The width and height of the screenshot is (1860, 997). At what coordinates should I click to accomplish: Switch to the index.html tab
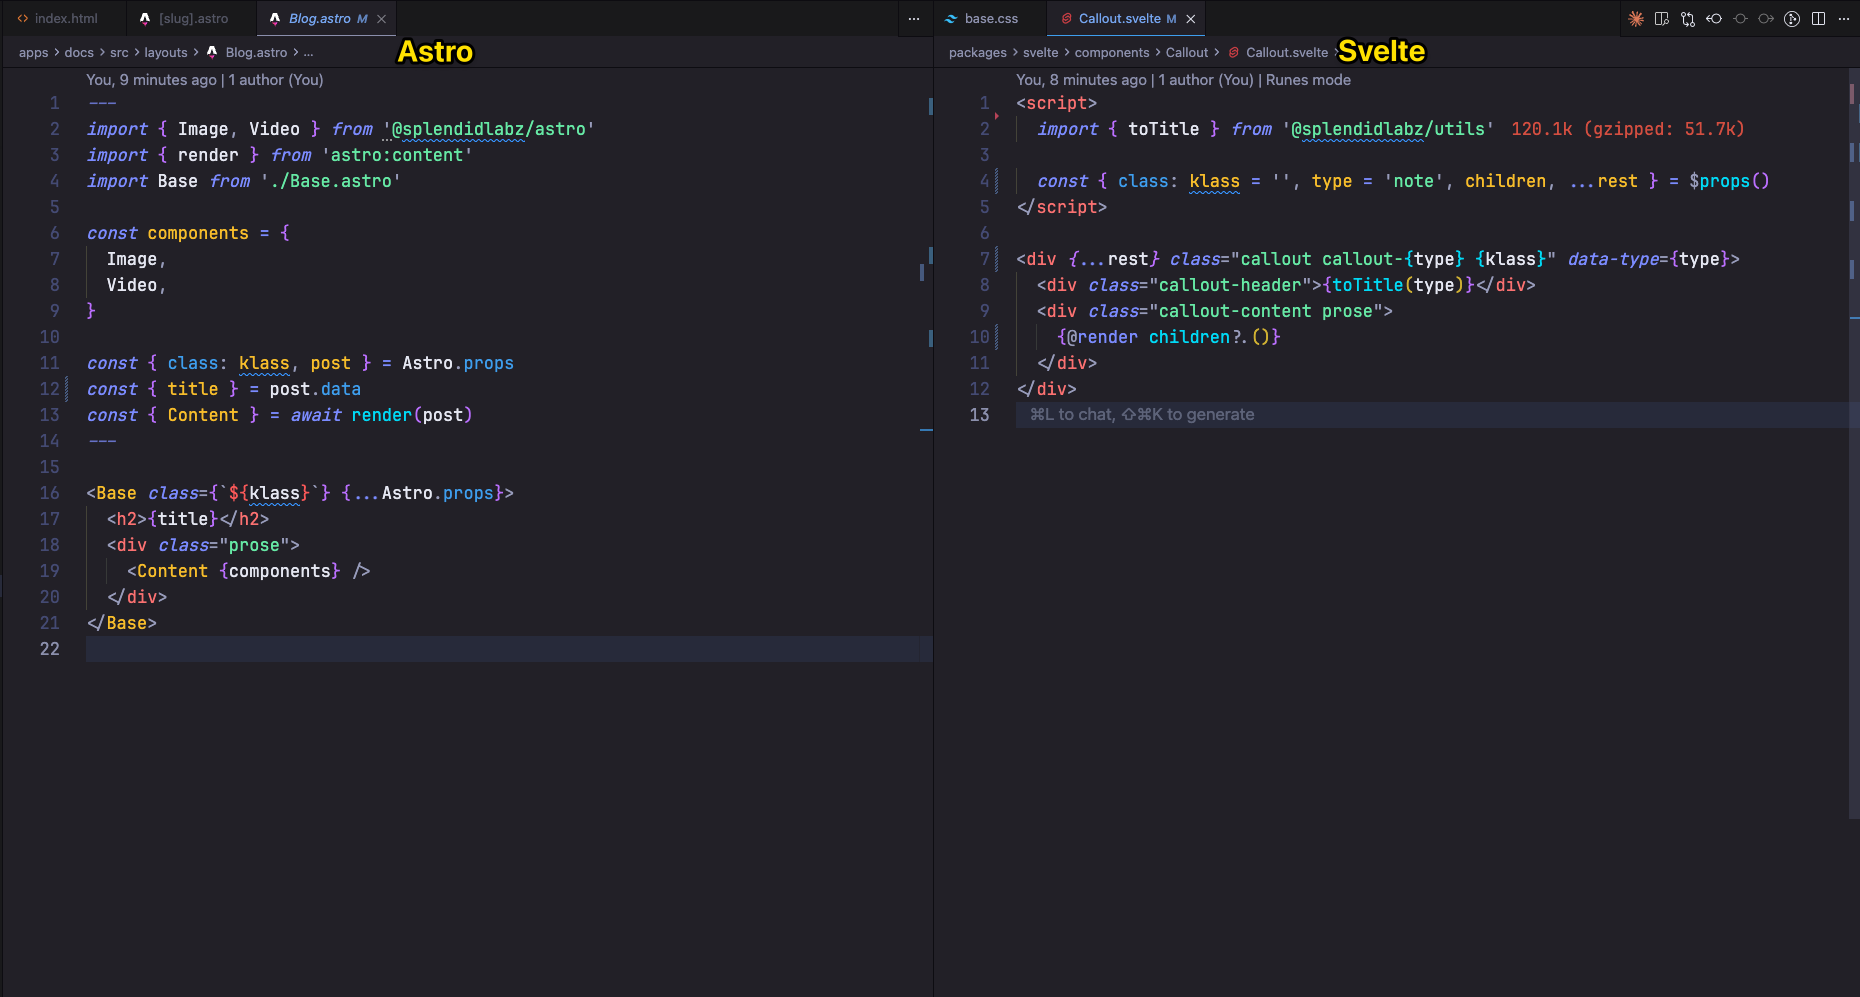(64, 18)
